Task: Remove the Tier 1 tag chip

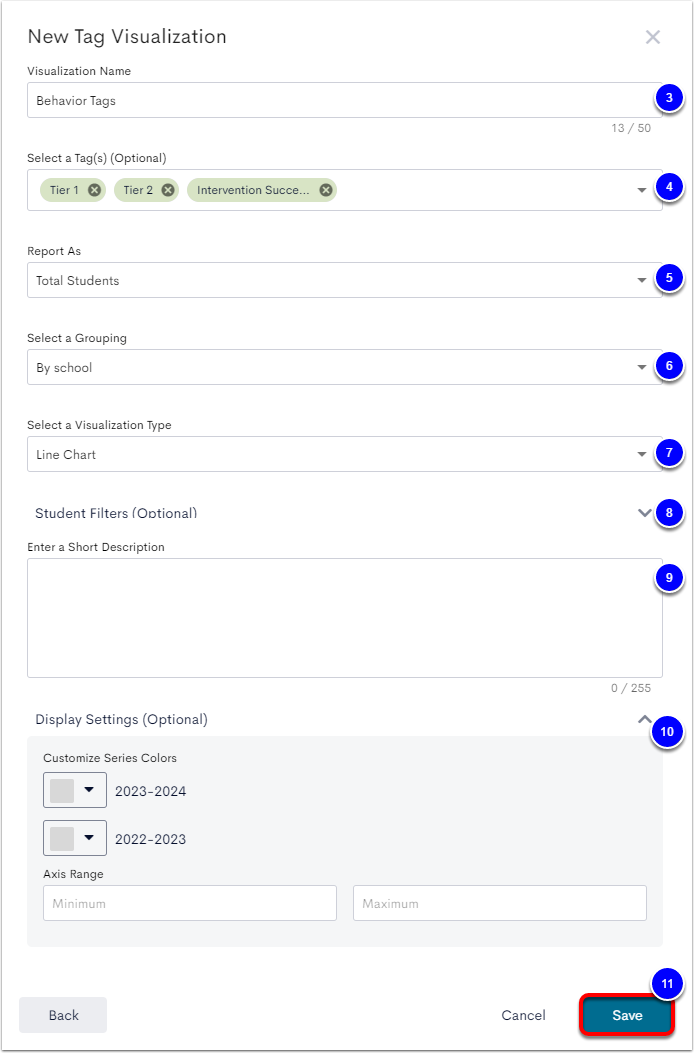Action: [x=95, y=190]
